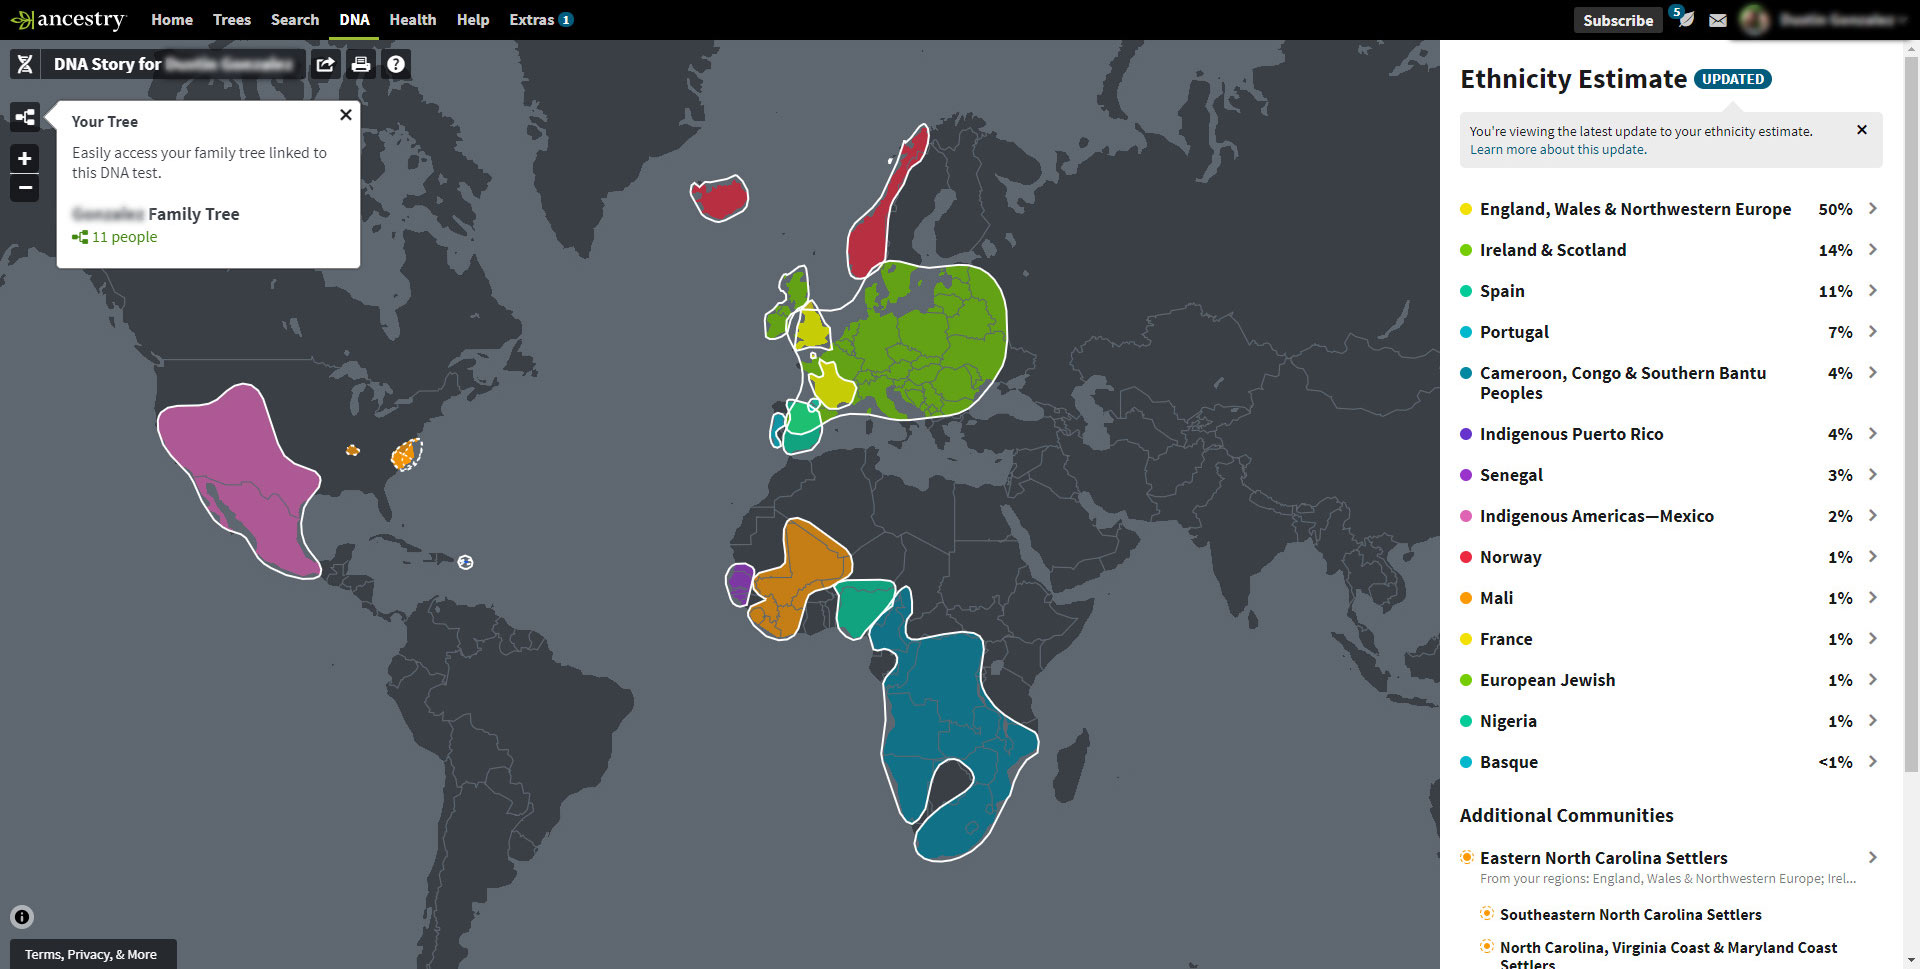Click the print icon in toolbar
This screenshot has width=1920, height=969.
click(x=361, y=65)
